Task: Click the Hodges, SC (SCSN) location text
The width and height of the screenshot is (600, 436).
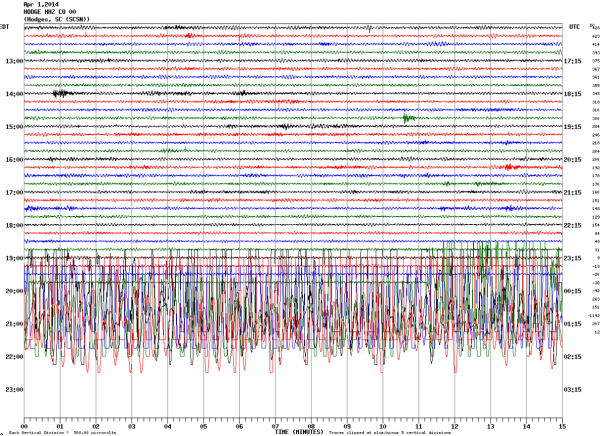Action: tap(51, 18)
